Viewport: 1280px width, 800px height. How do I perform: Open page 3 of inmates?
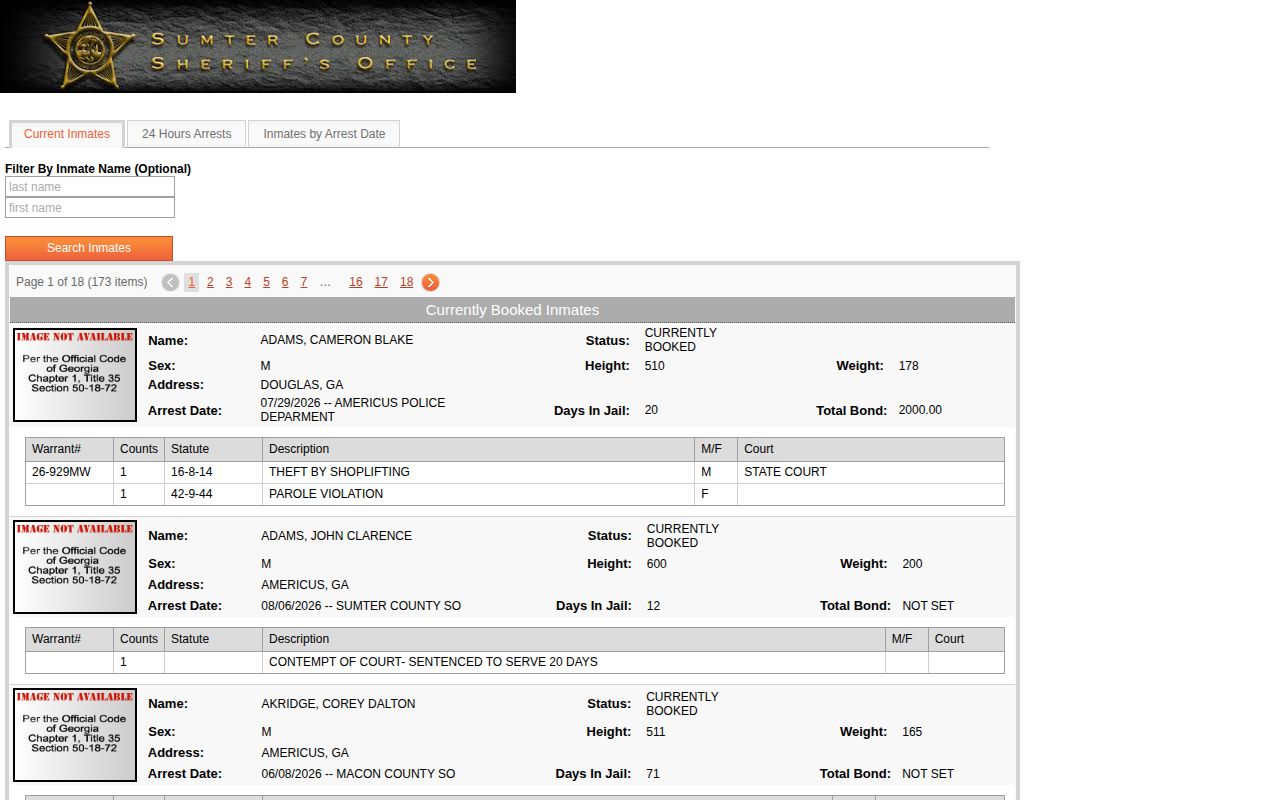coord(229,282)
